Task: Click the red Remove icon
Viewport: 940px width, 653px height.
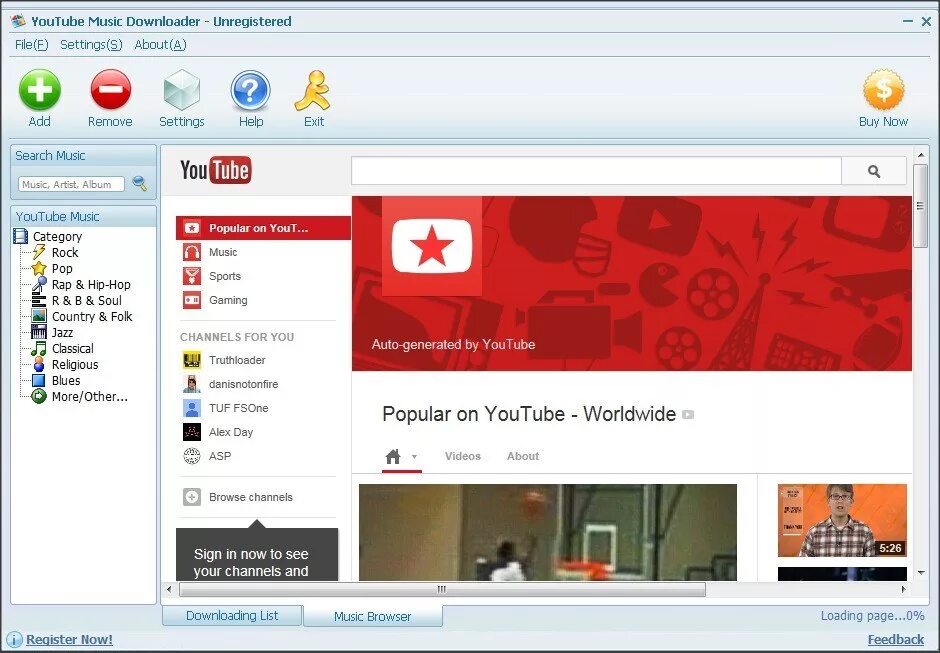Action: point(110,90)
